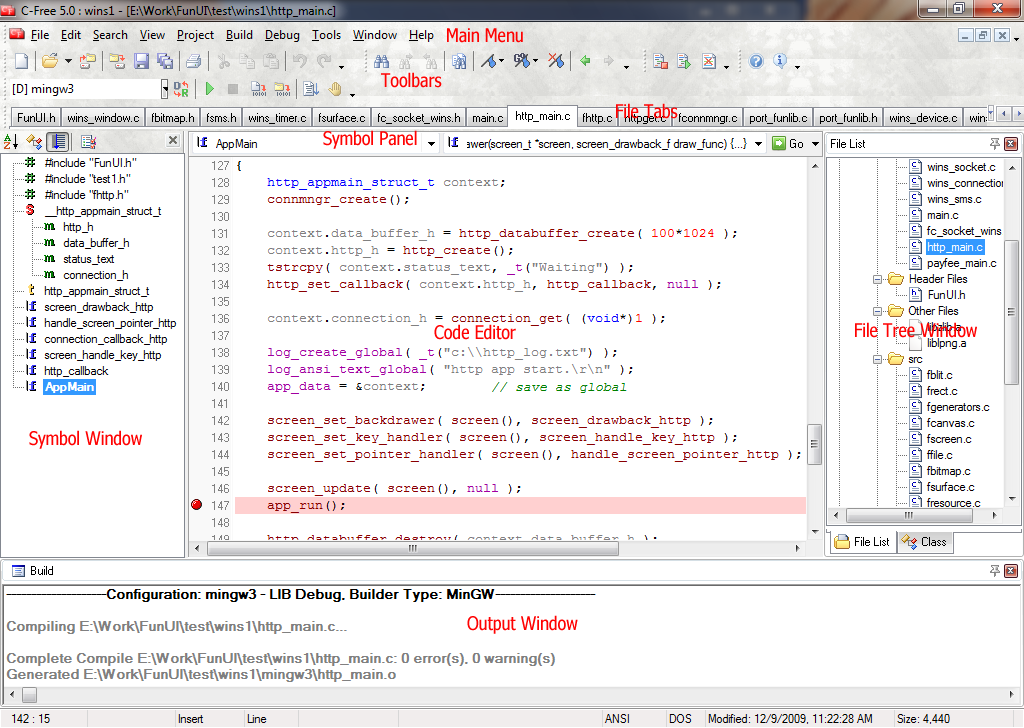
Task: Click the blue Help question mark icon
Action: point(756,61)
